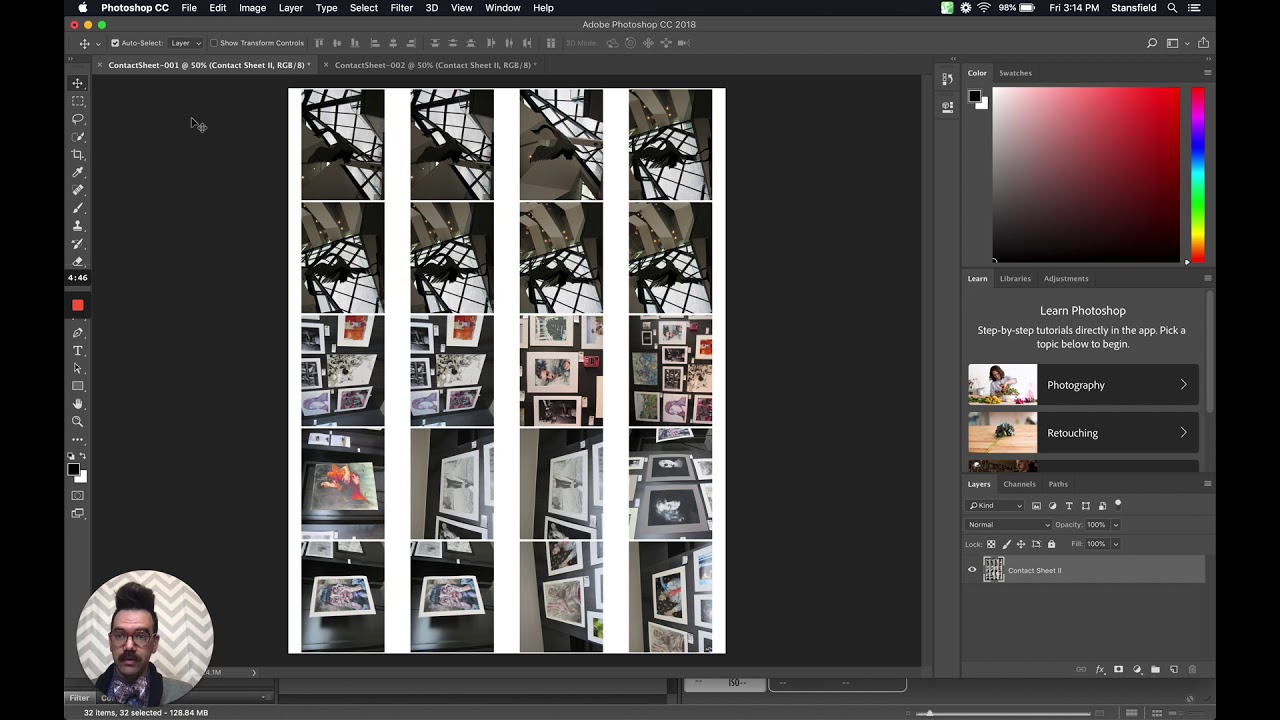Create new fill or adjustment layer
This screenshot has height=720, width=1280.
[x=1137, y=670]
